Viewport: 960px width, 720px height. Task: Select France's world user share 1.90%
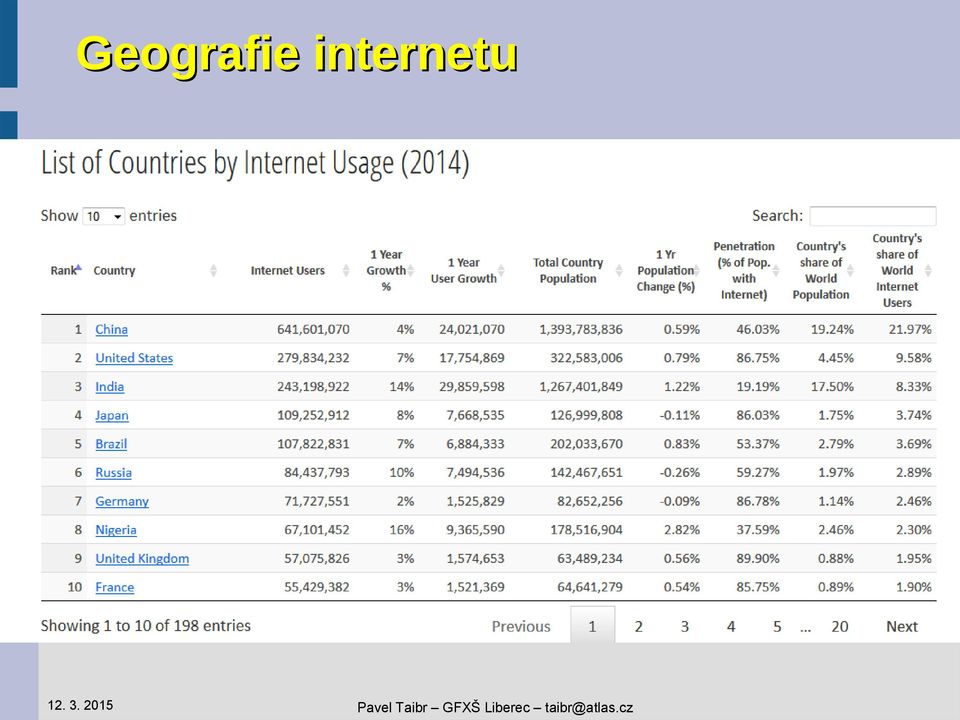coord(913,587)
